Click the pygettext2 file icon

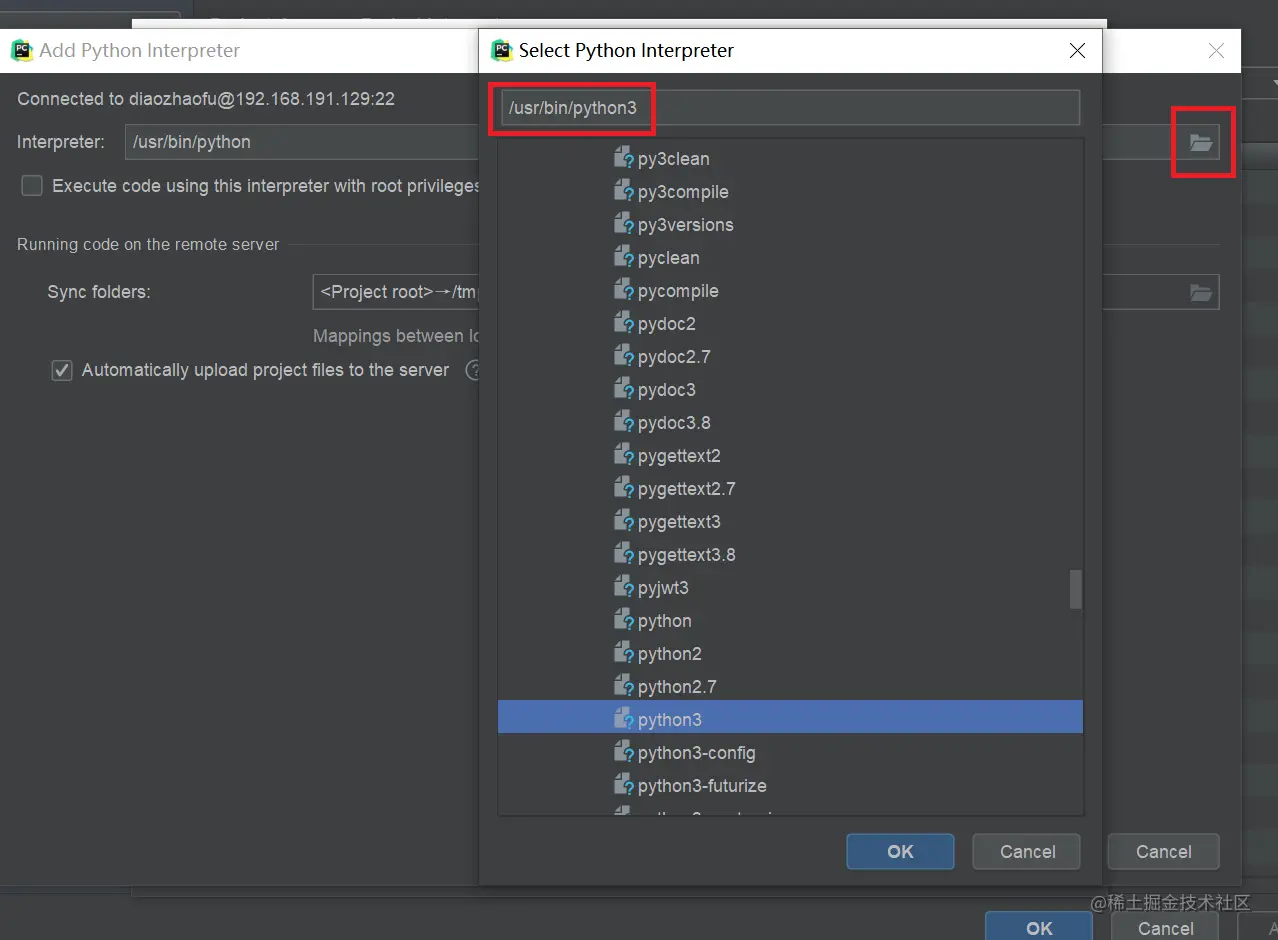(623, 455)
